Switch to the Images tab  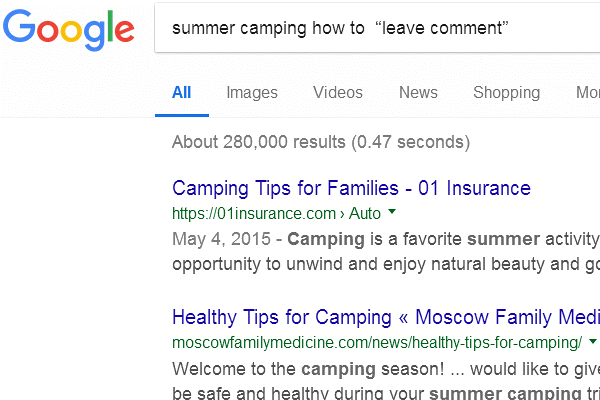coord(252,93)
